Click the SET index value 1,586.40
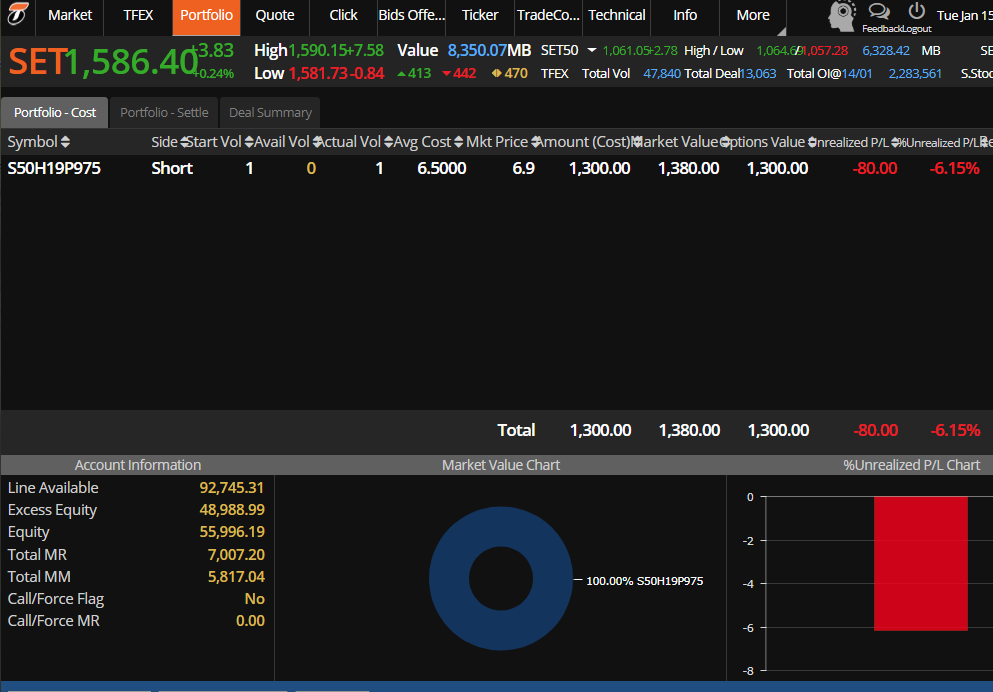Image resolution: width=993 pixels, height=692 pixels. (131, 62)
